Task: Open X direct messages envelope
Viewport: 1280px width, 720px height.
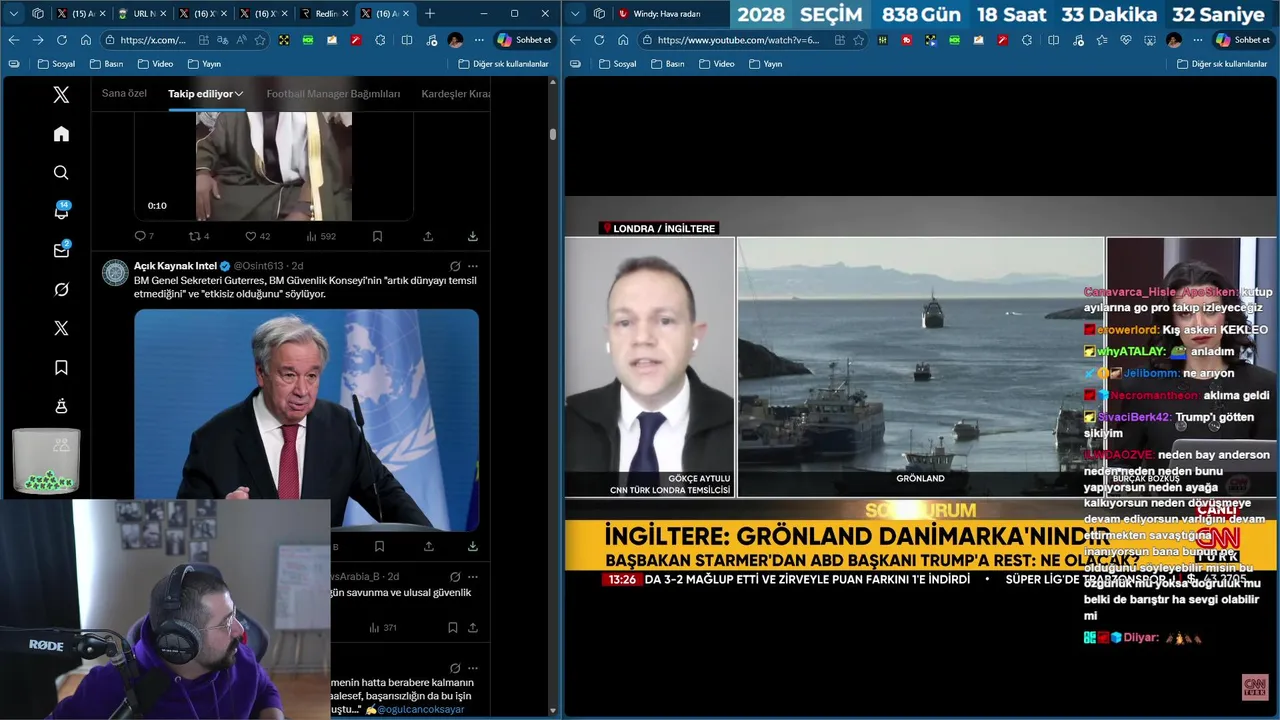Action: 61,250
